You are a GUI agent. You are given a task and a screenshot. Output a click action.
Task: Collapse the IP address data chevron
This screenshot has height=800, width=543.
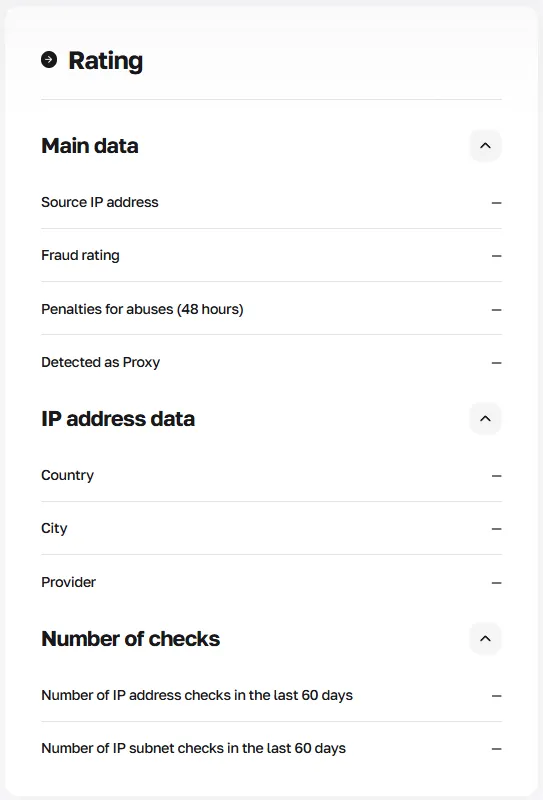click(485, 419)
